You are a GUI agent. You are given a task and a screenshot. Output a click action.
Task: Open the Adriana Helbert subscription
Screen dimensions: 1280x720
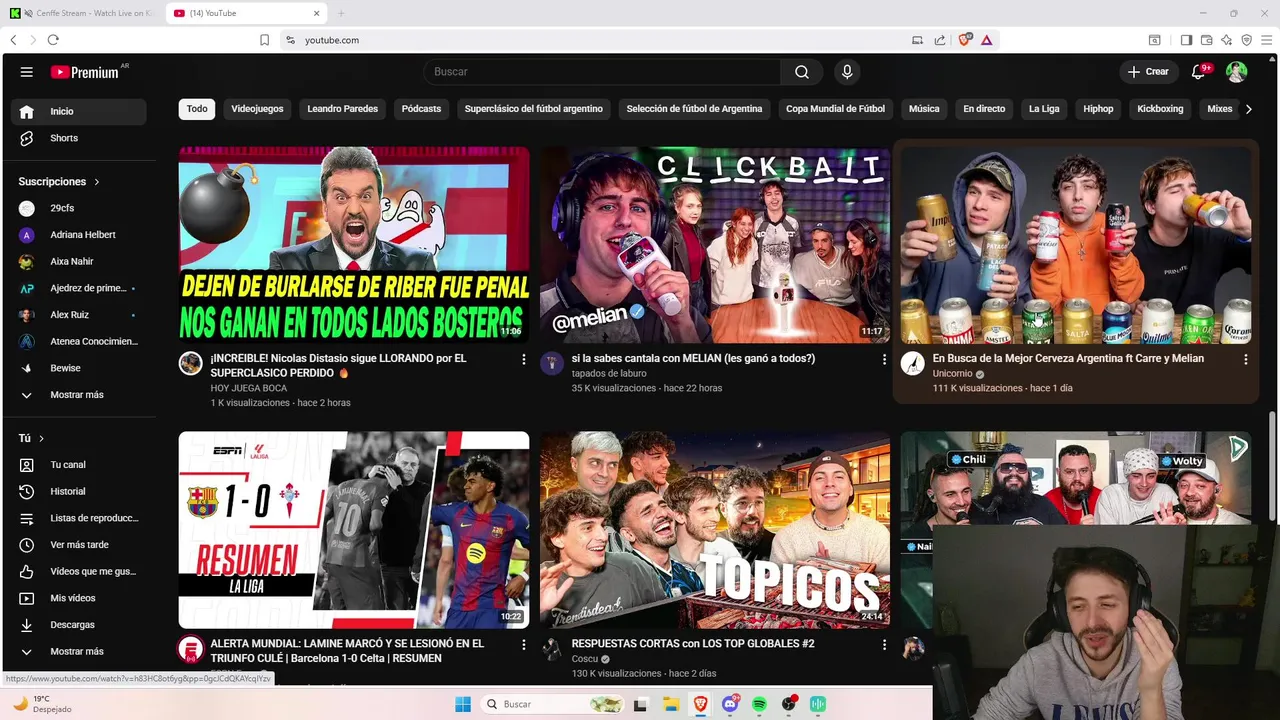(79, 235)
